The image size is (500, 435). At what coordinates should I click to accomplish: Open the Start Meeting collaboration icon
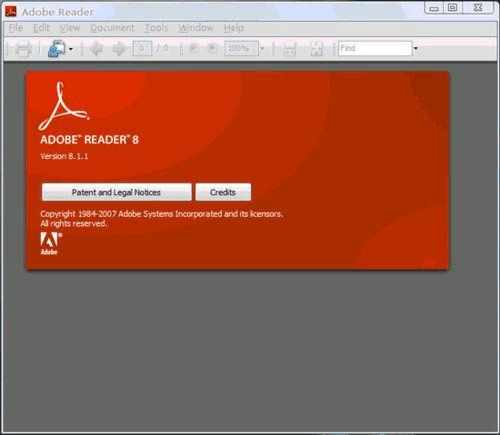point(57,49)
